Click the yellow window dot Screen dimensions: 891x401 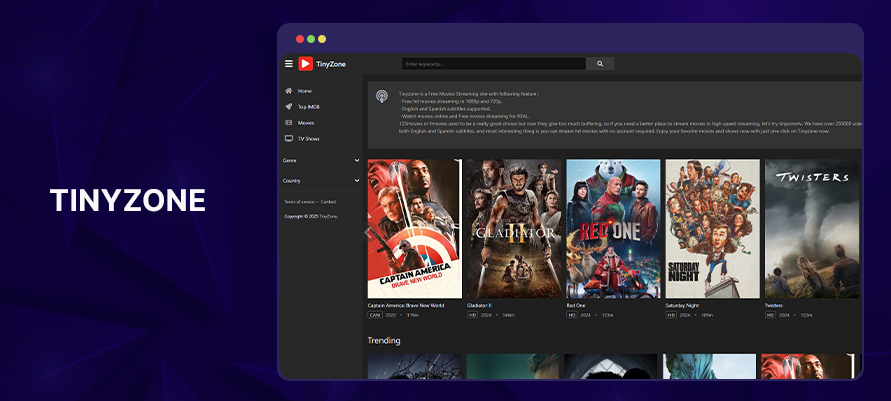tap(322, 39)
